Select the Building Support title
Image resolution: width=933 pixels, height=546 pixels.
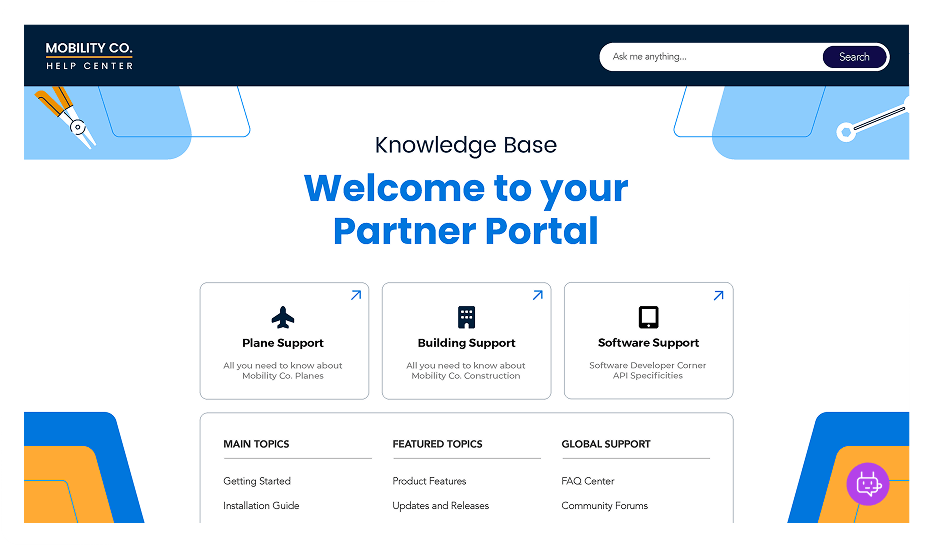[466, 343]
